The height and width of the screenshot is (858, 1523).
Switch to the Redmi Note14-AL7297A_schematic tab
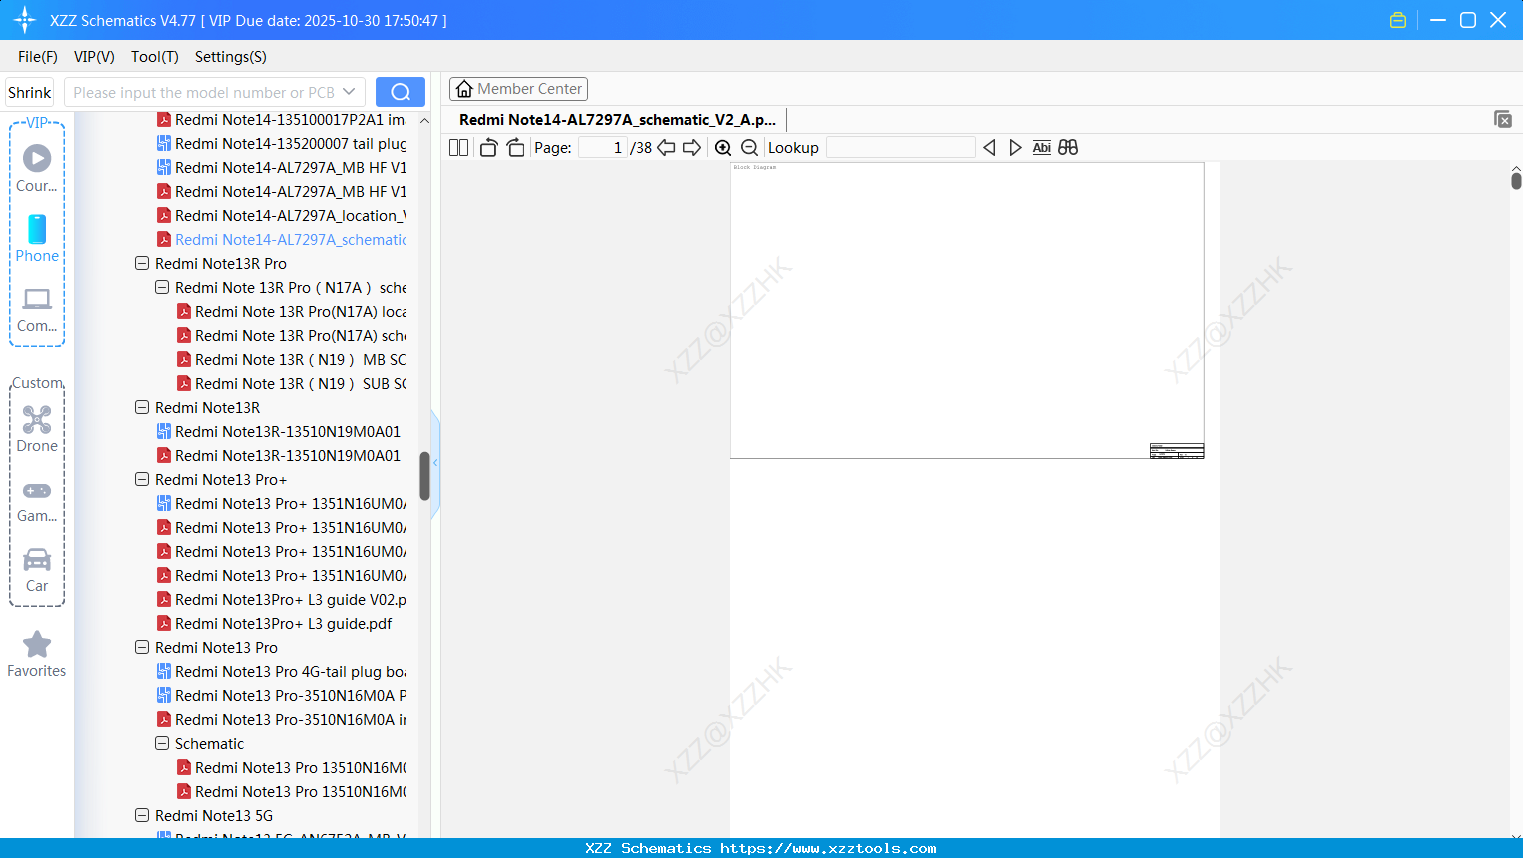pyautogui.click(x=617, y=119)
